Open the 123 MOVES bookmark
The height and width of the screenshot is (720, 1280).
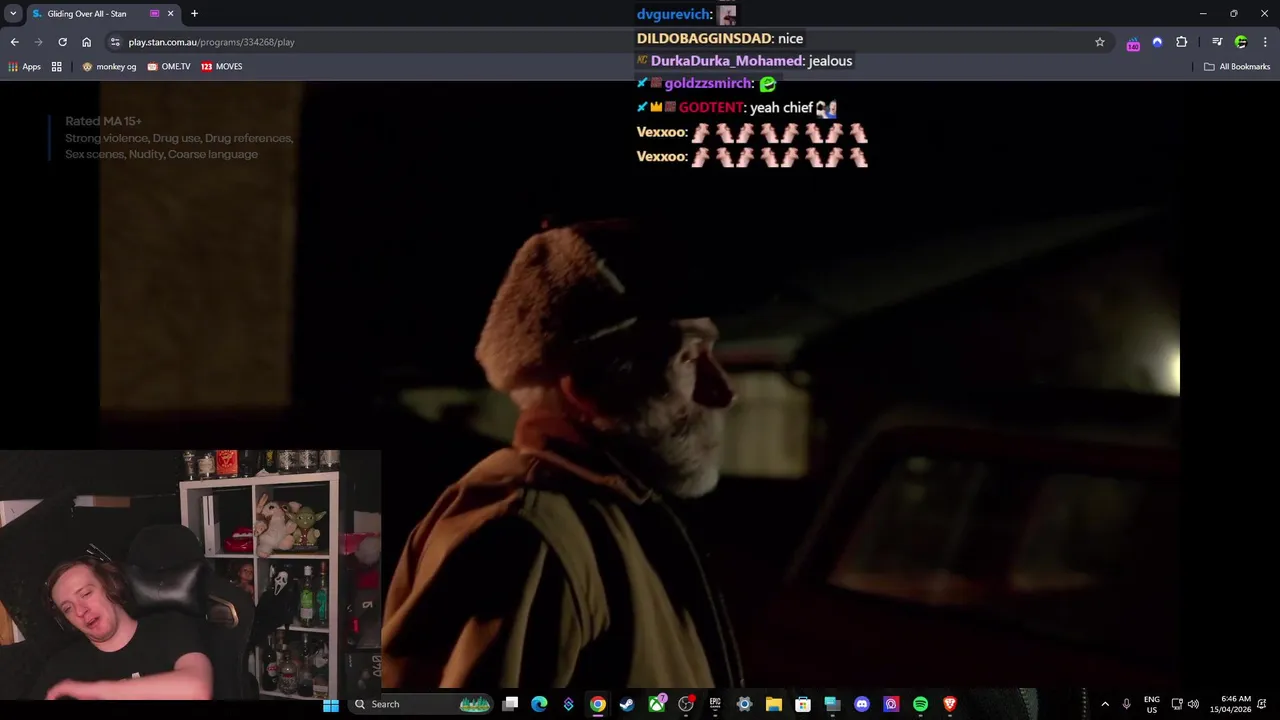coord(222,67)
